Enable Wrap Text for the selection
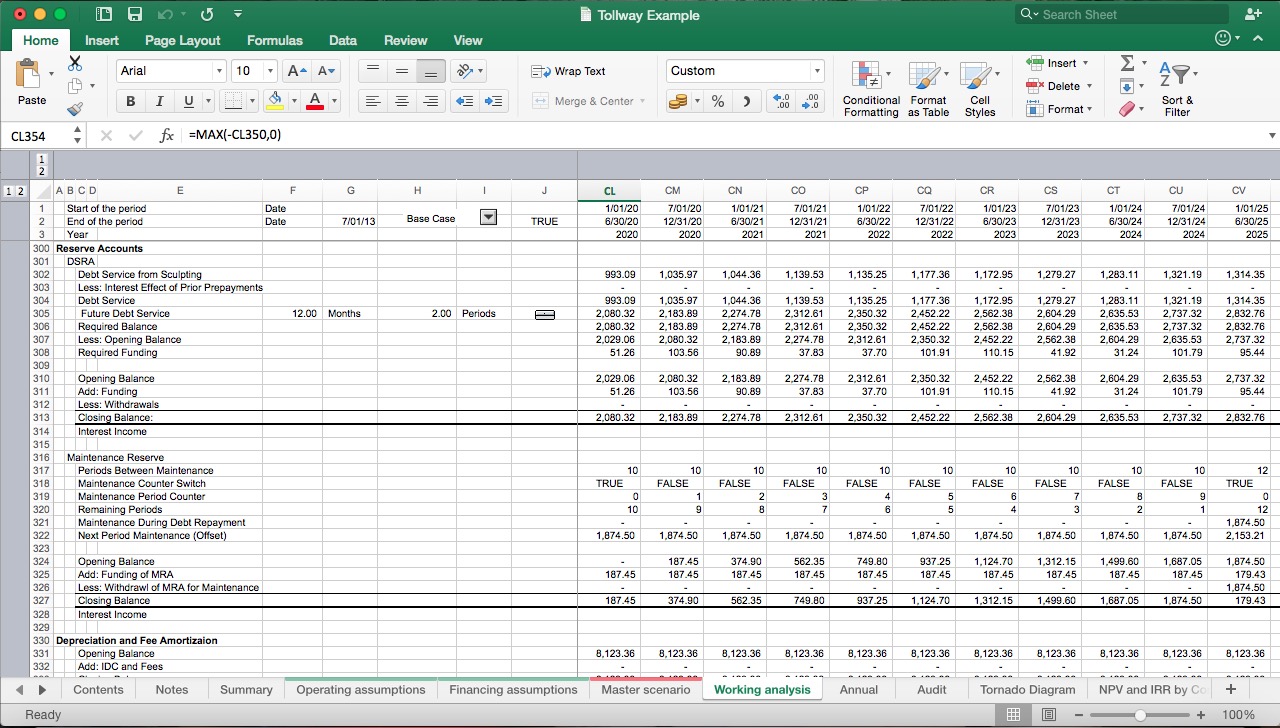 click(570, 71)
